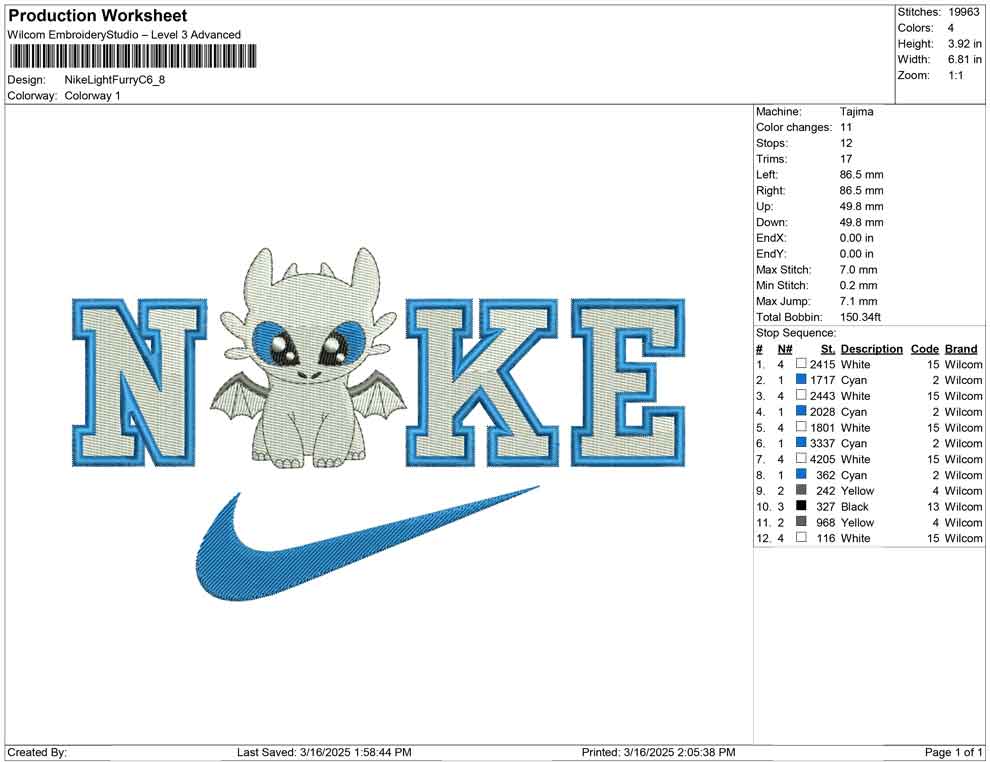Click the Machine value Tajima
990x762 pixels.
tap(857, 112)
